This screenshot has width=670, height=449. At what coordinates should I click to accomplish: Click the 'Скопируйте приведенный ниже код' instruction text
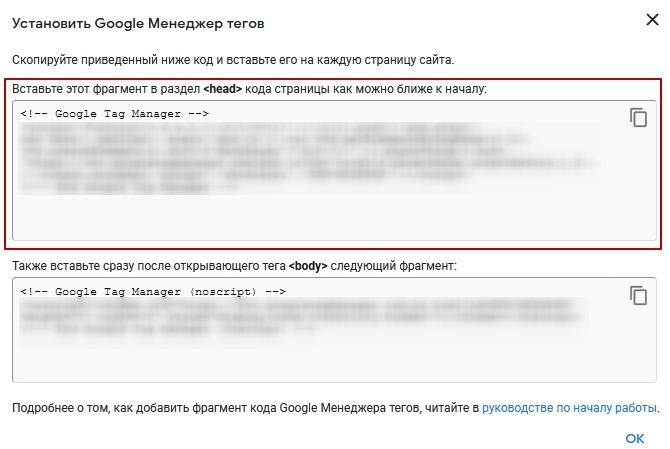233,60
